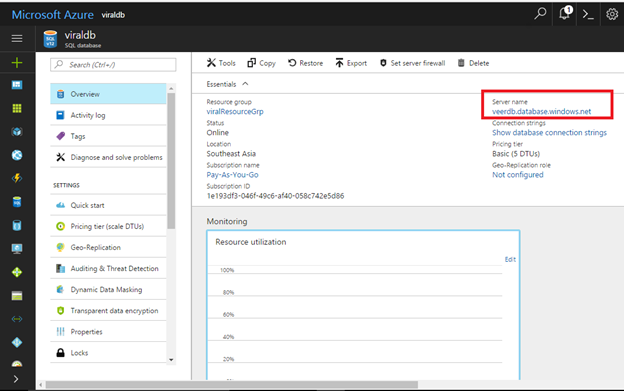Open All resources grid icon in sidebar
The height and width of the screenshot is (391, 624).
coord(17,108)
